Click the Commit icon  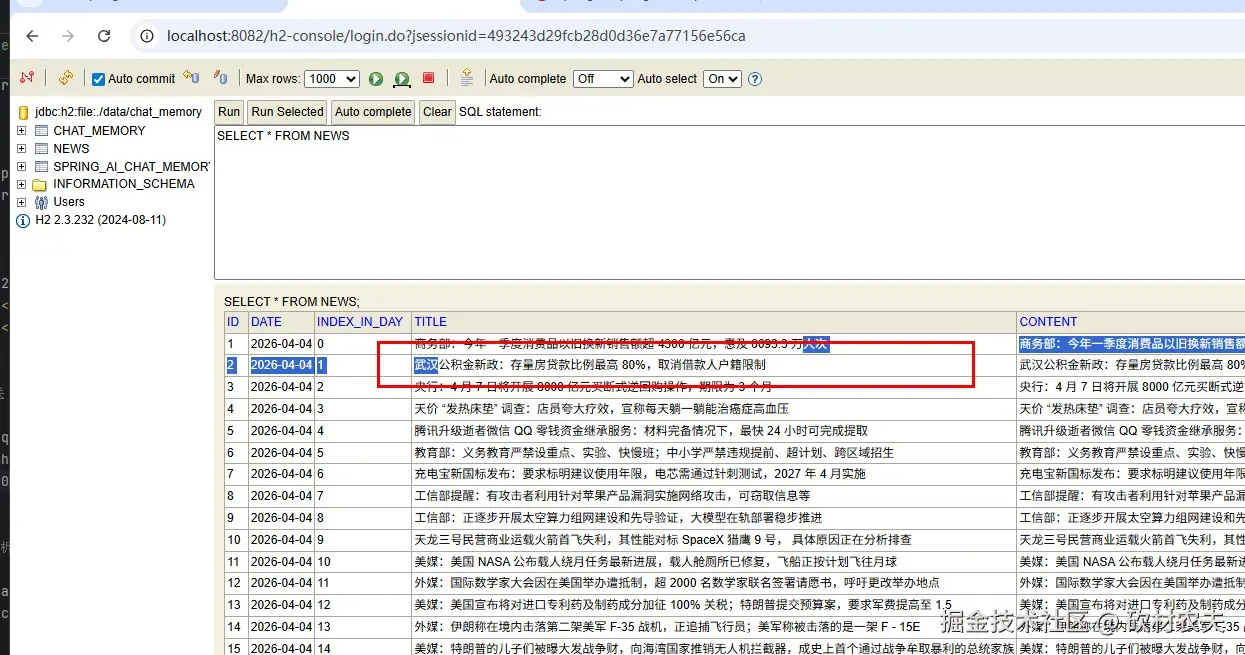pyautogui.click(x=221, y=78)
